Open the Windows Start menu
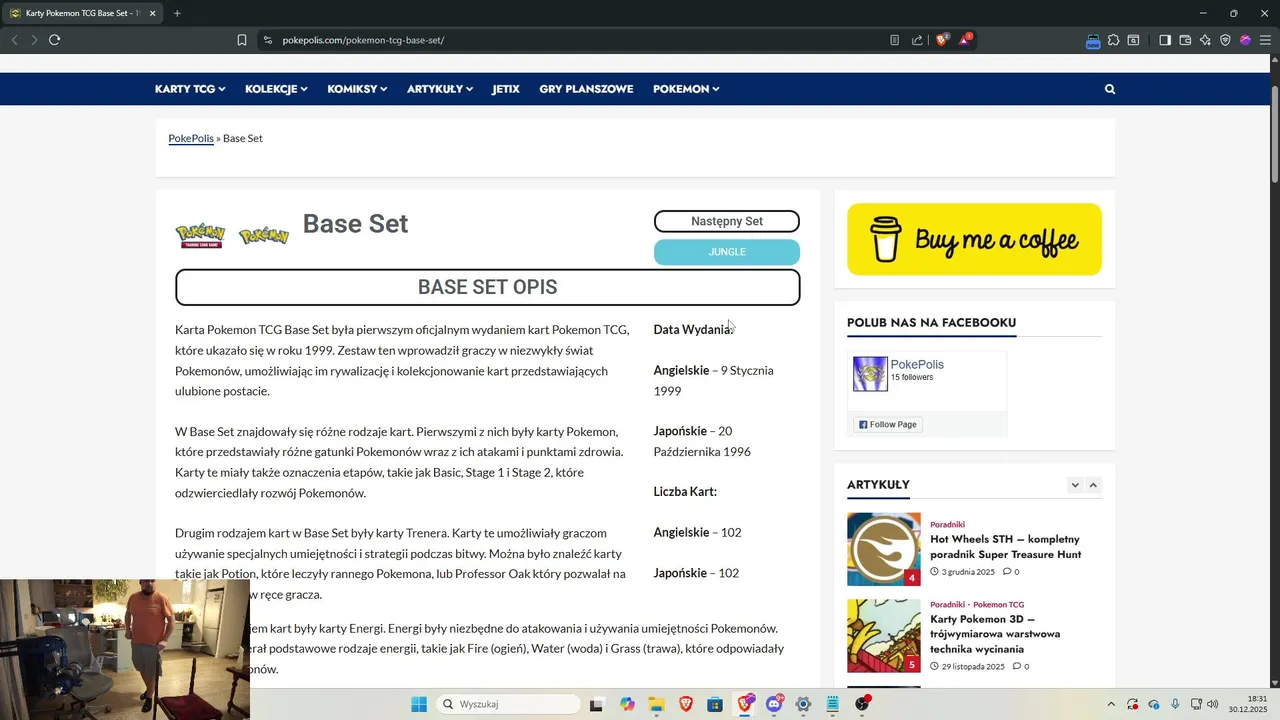Viewport: 1280px width, 720px height. tap(419, 704)
